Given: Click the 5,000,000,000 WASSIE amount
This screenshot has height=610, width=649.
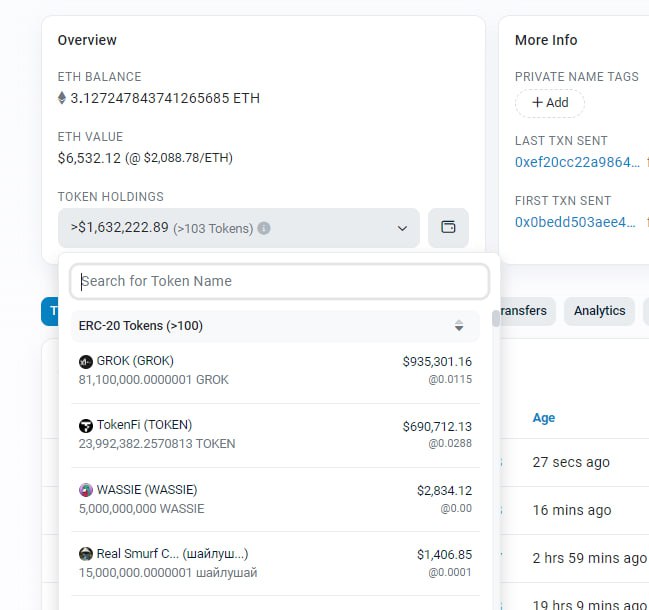Looking at the screenshot, I should point(142,508).
